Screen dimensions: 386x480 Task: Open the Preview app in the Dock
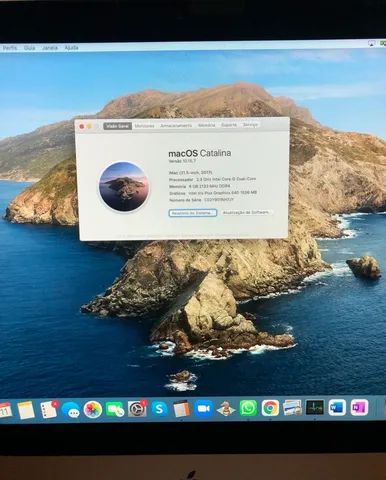coord(292,408)
